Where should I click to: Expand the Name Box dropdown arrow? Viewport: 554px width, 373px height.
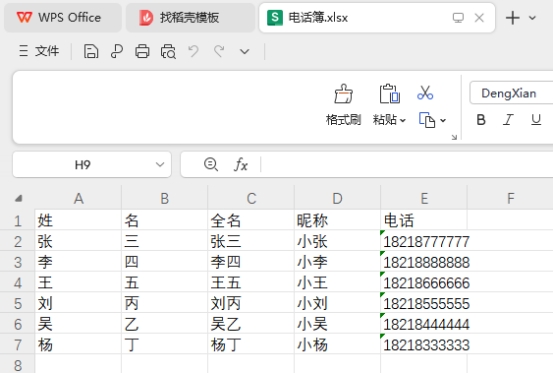pyautogui.click(x=160, y=165)
